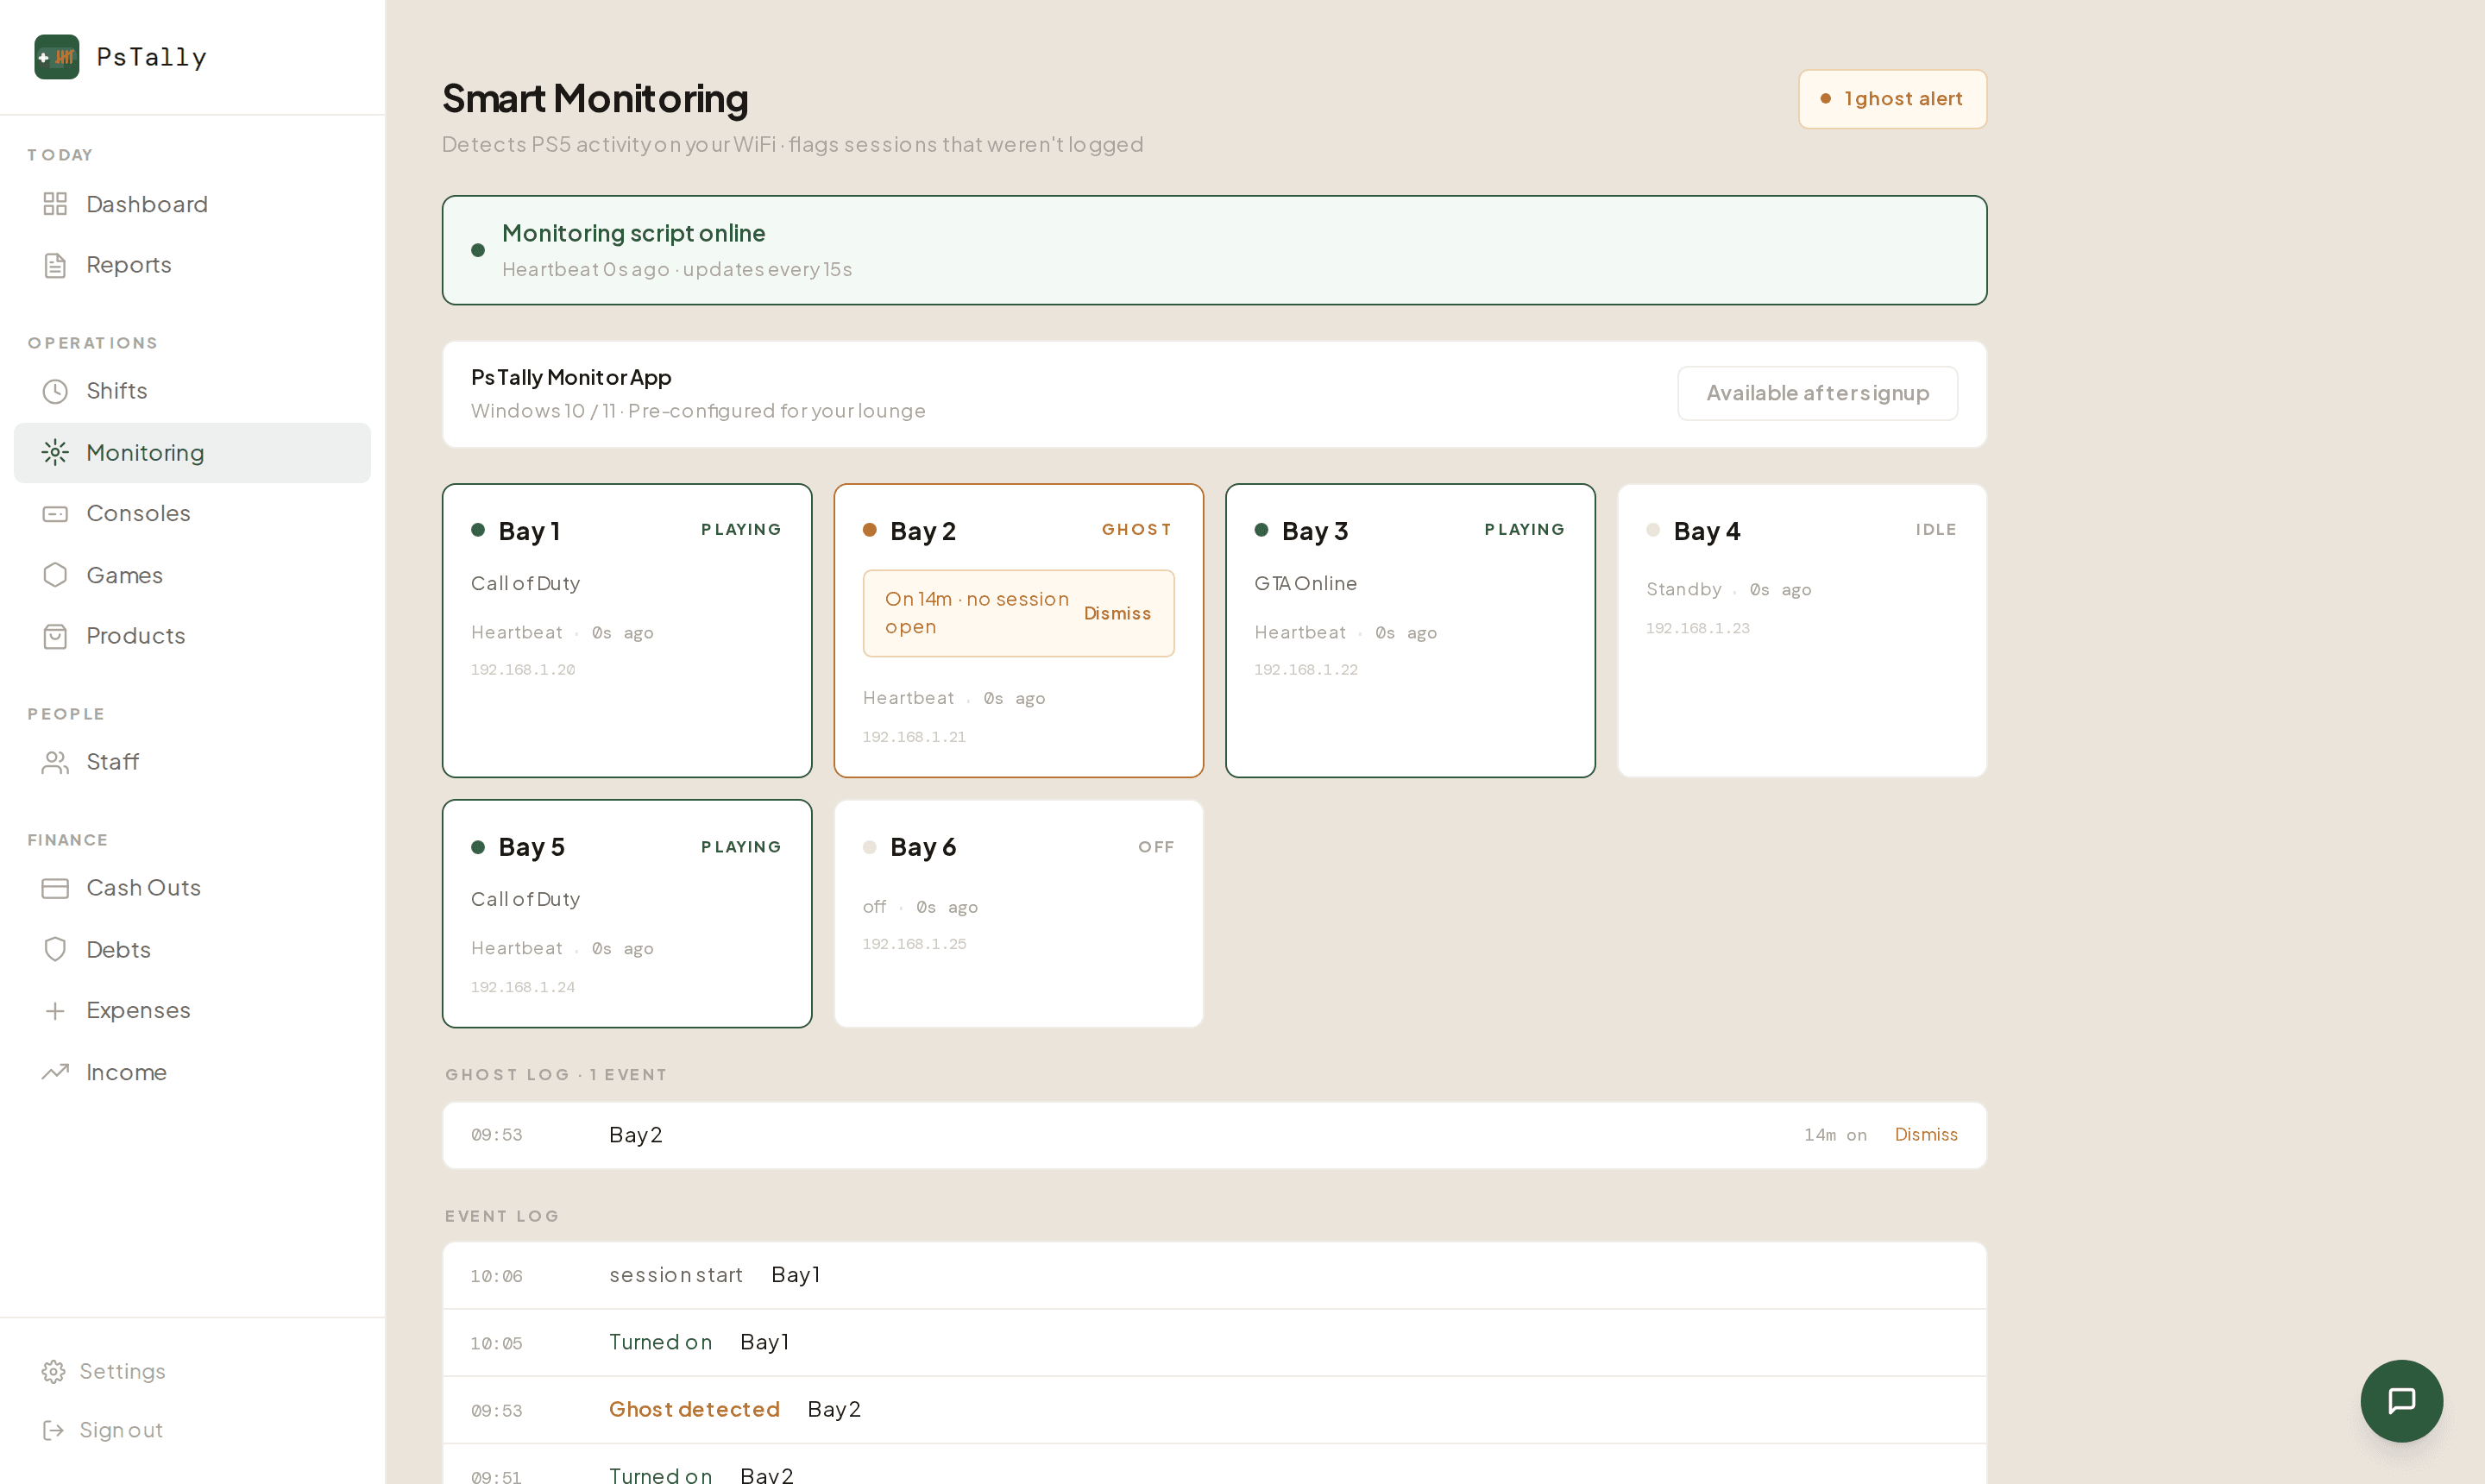Select the Bay 5 card title
This screenshot has height=1484, width=2485.
point(532,847)
